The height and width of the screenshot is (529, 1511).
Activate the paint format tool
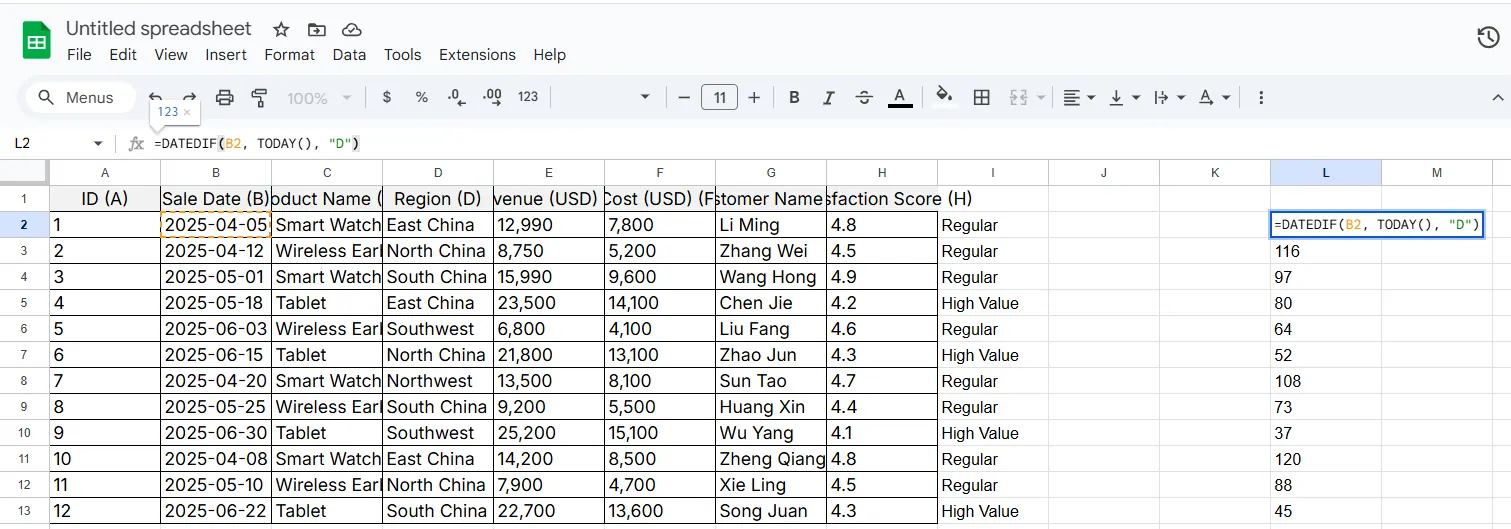pyautogui.click(x=259, y=97)
